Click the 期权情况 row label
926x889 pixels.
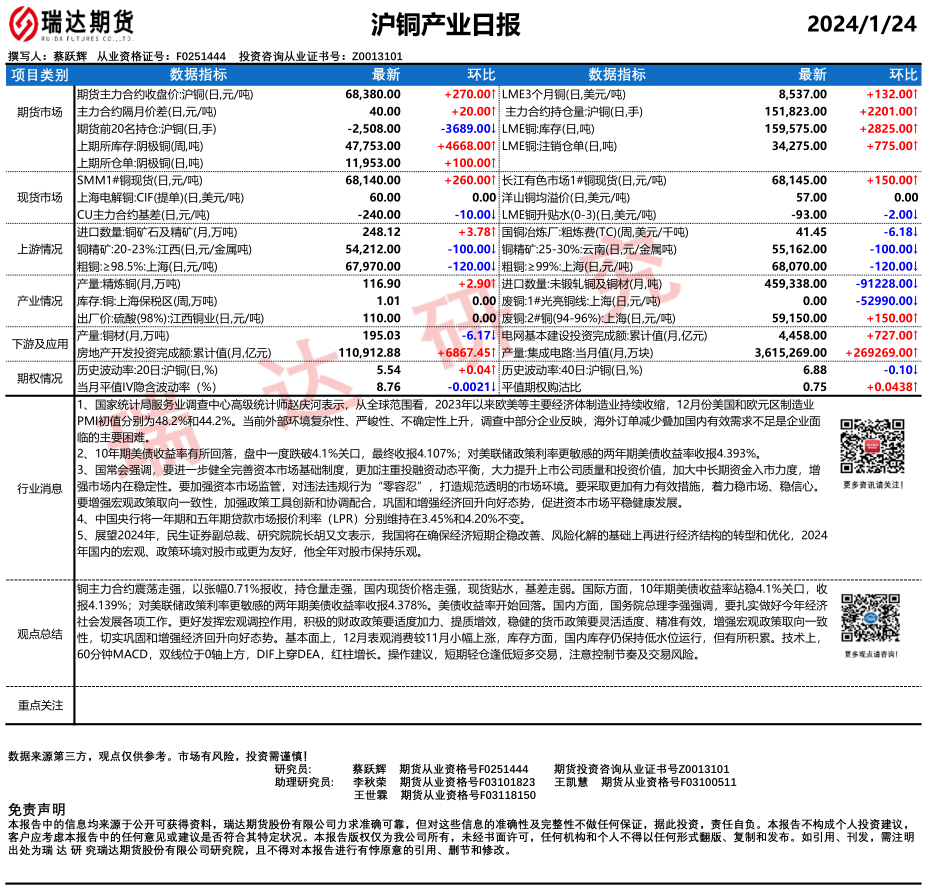coord(40,378)
